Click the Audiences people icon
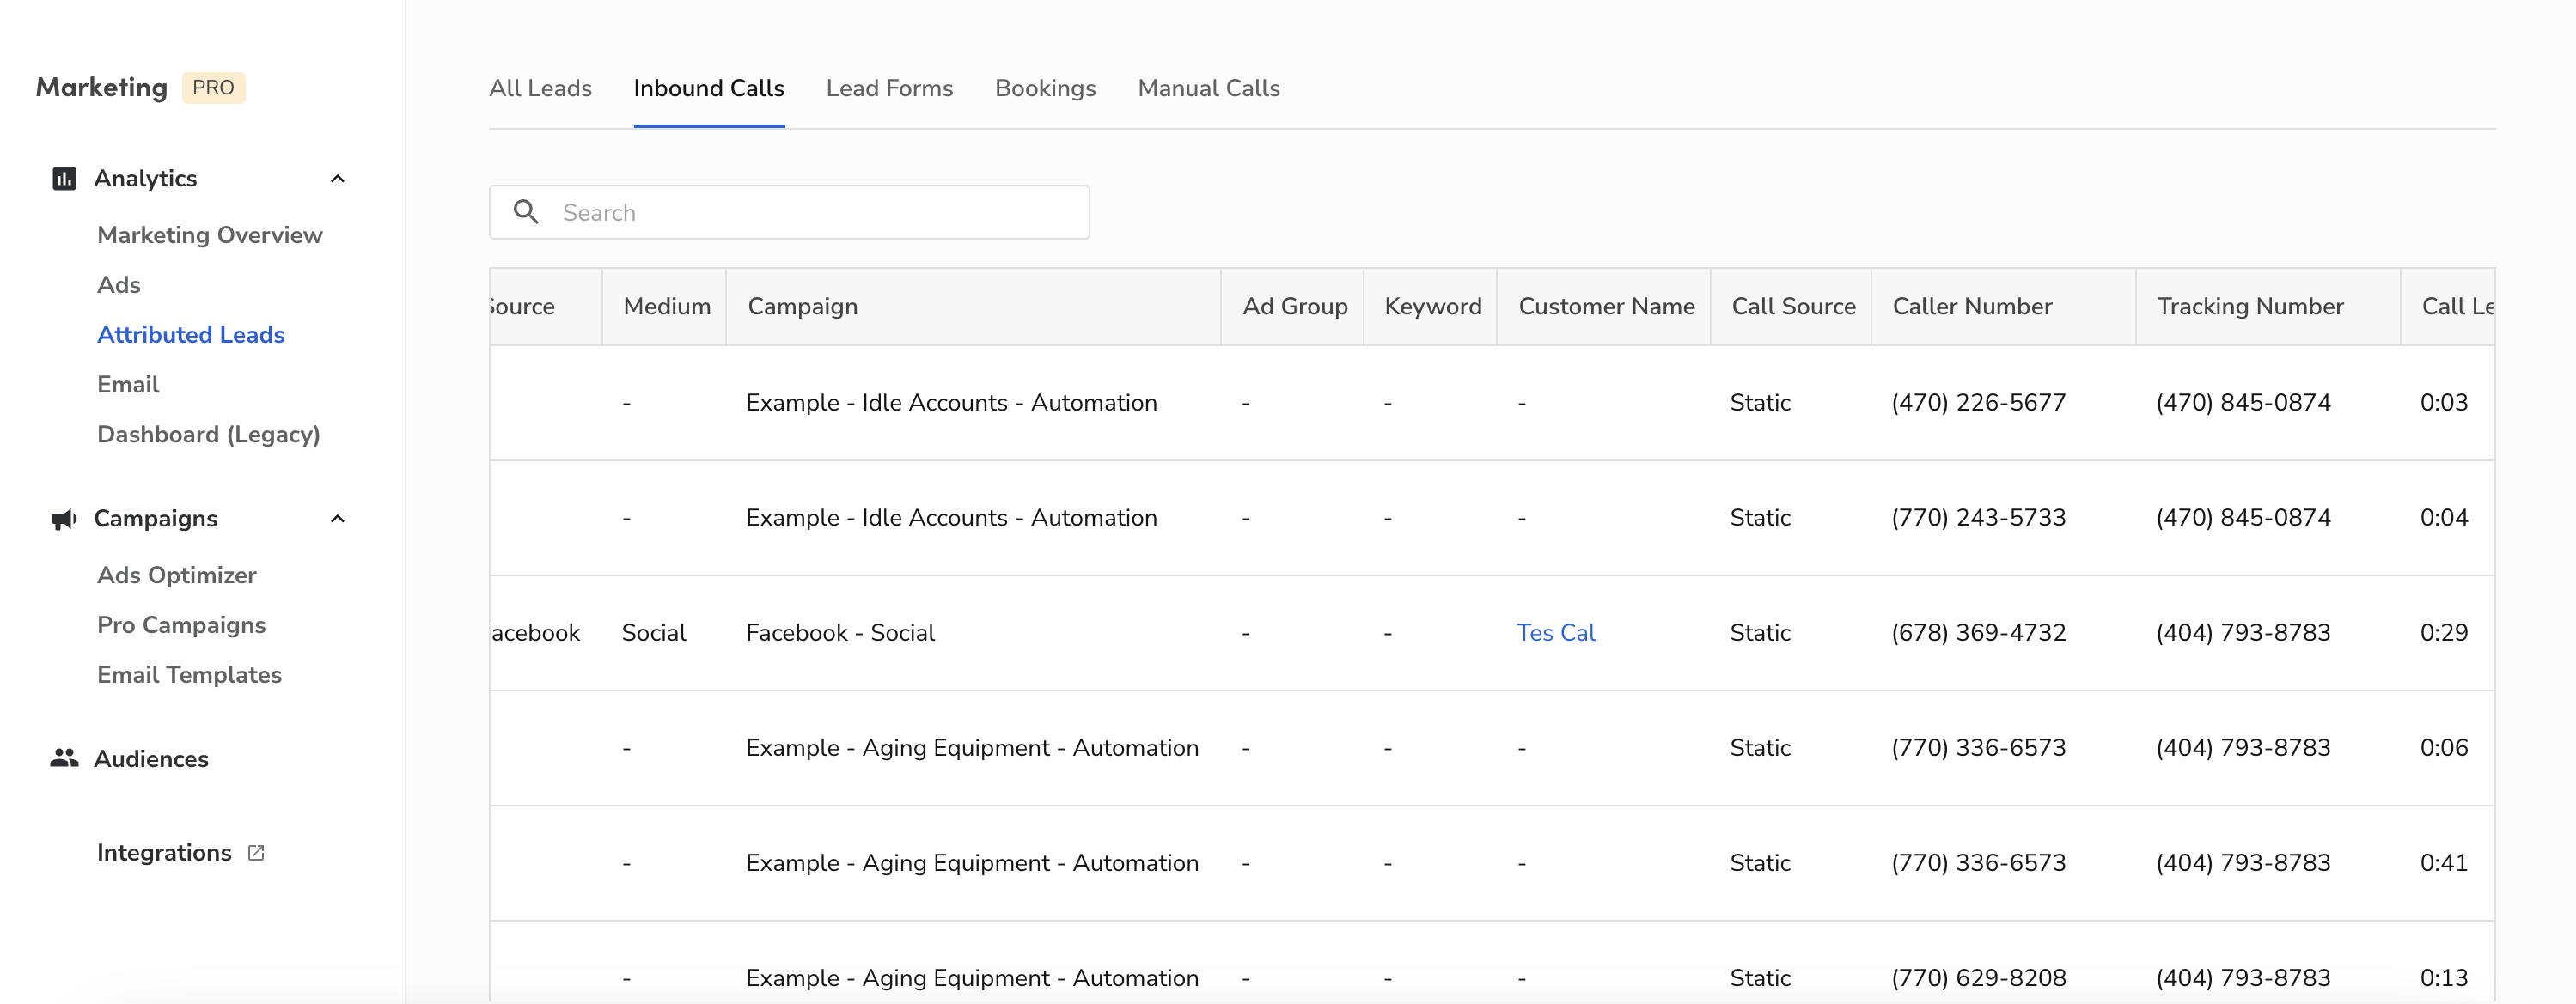The height and width of the screenshot is (1004, 2576). [64, 758]
